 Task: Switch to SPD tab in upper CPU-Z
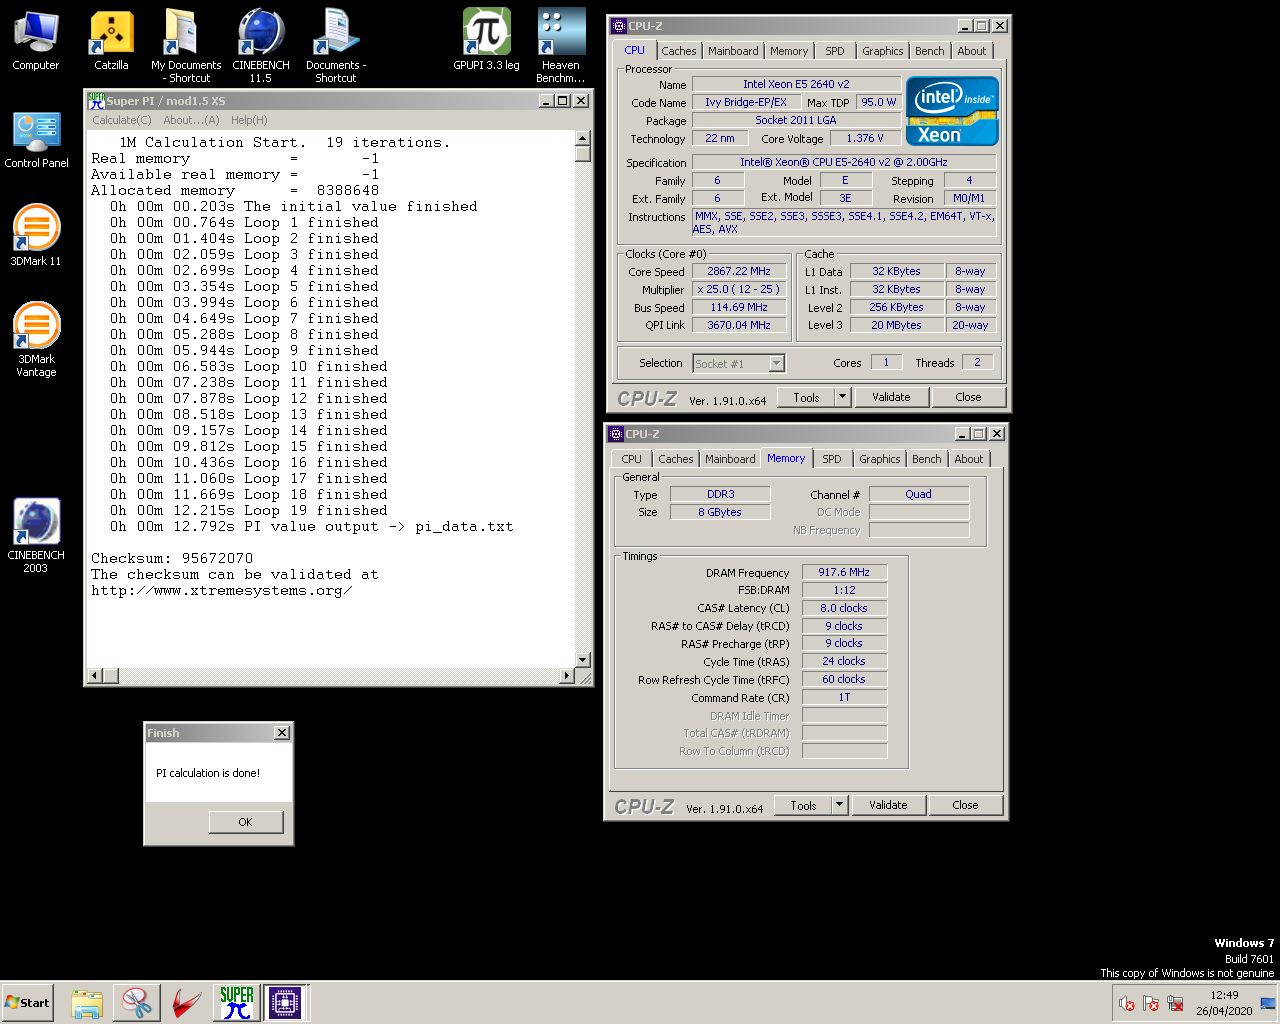(835, 51)
